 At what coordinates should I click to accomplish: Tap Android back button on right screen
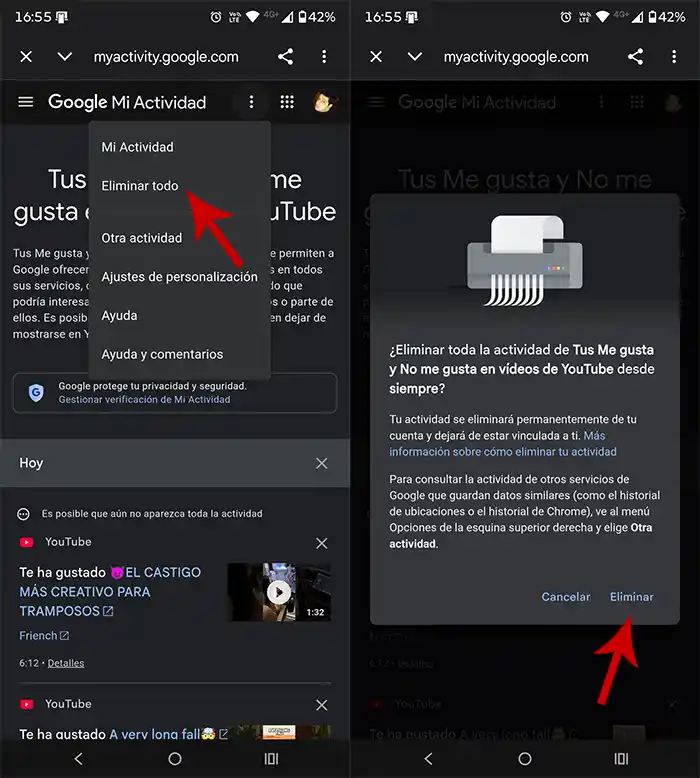(429, 759)
